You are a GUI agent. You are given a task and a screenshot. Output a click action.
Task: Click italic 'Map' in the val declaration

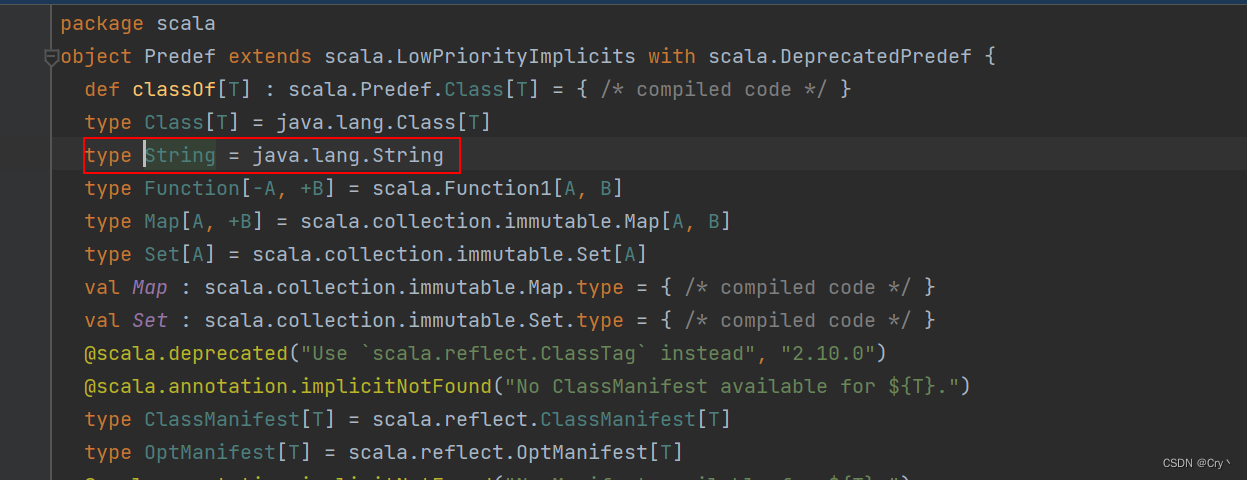(x=150, y=287)
